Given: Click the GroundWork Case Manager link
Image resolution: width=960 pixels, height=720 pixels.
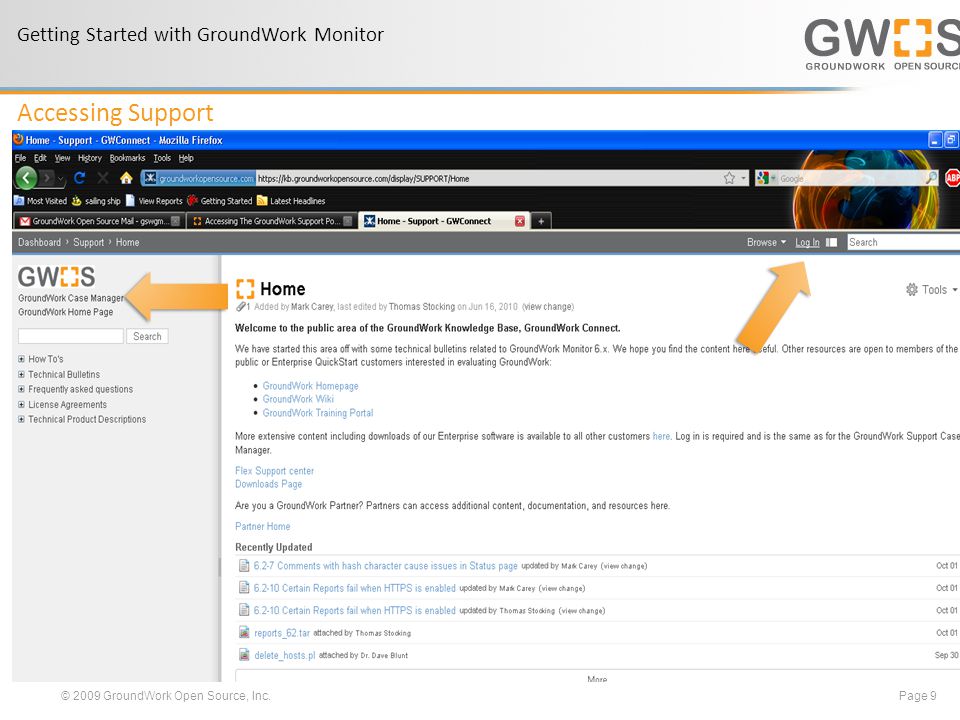Looking at the screenshot, I should click(70, 298).
